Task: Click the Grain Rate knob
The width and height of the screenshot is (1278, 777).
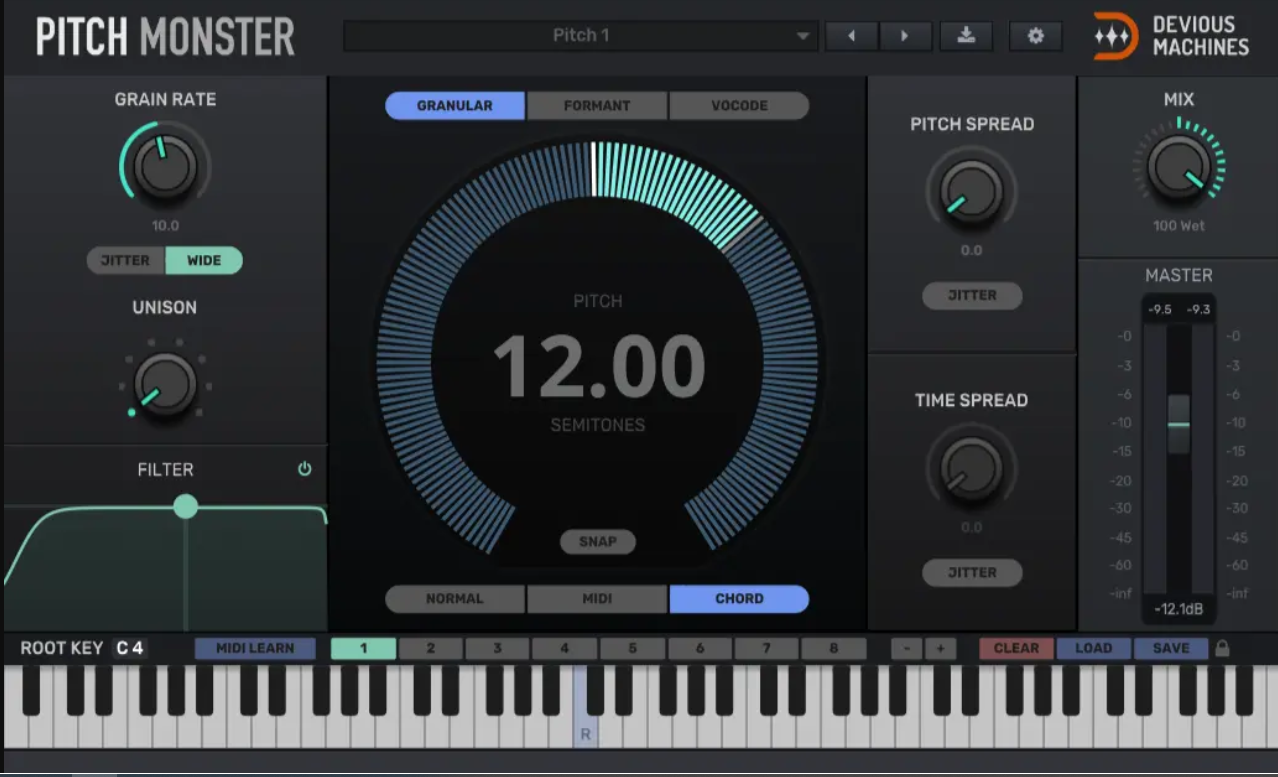Action: [x=165, y=166]
